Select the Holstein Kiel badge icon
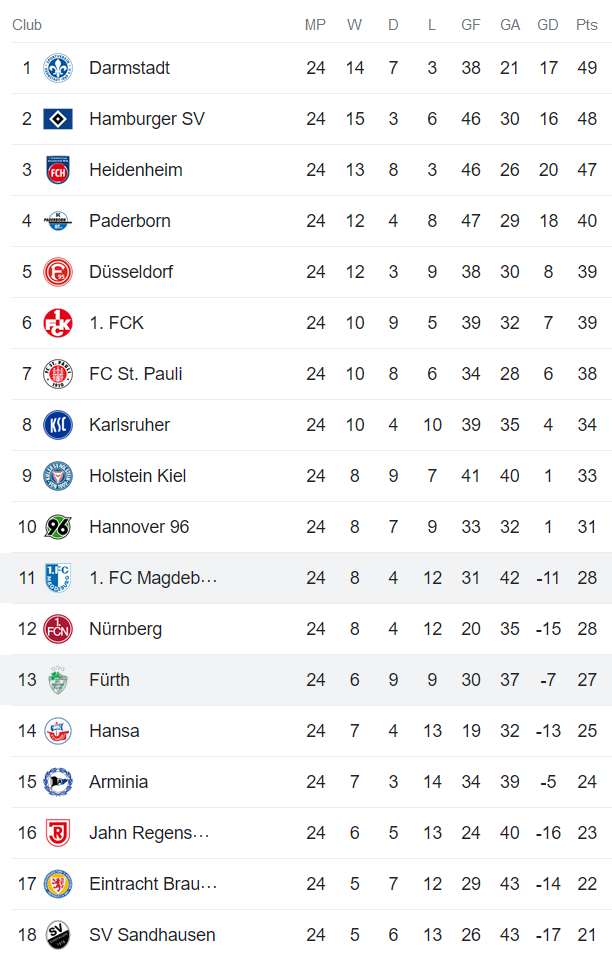The height and width of the screenshot is (966, 612). (57, 475)
